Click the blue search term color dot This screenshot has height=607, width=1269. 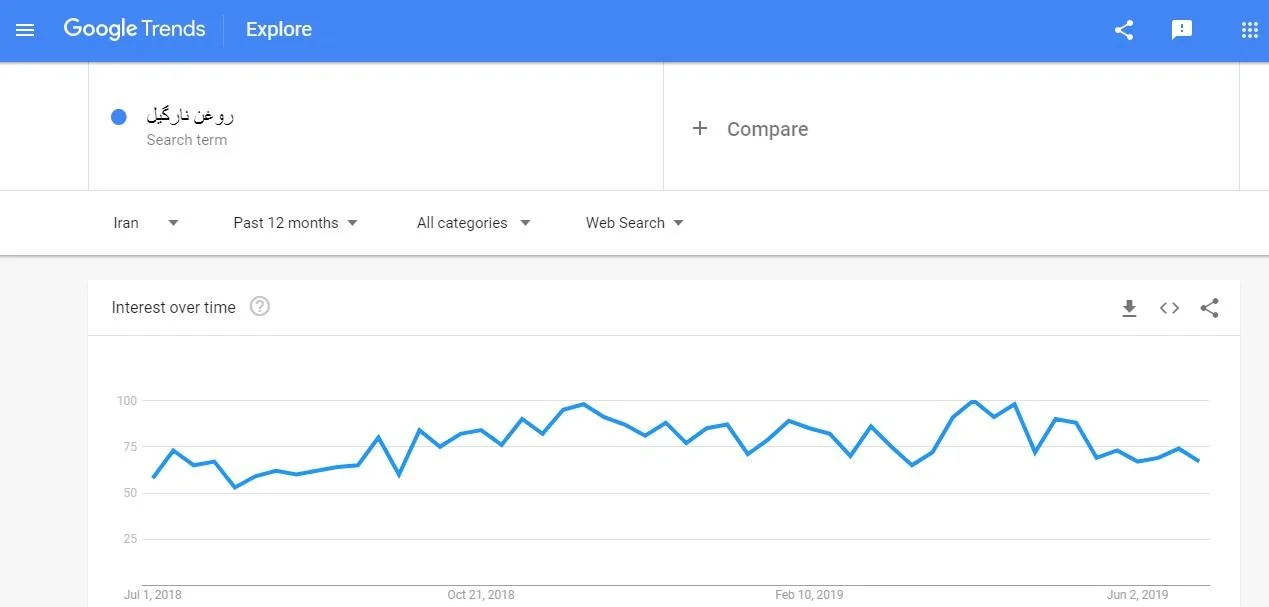[119, 117]
